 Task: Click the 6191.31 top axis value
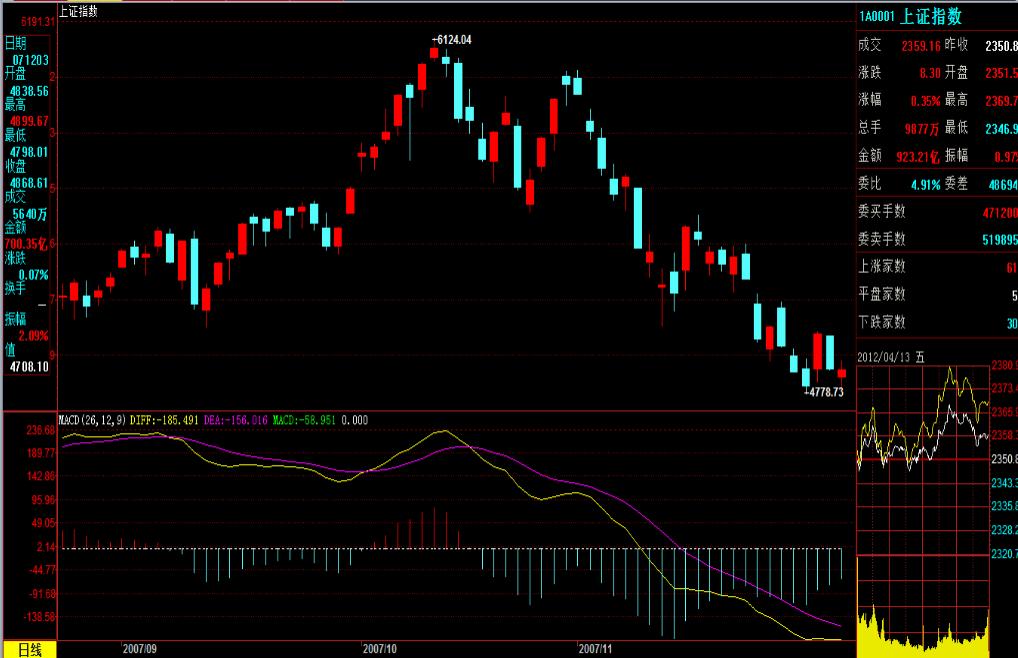click(x=38, y=22)
